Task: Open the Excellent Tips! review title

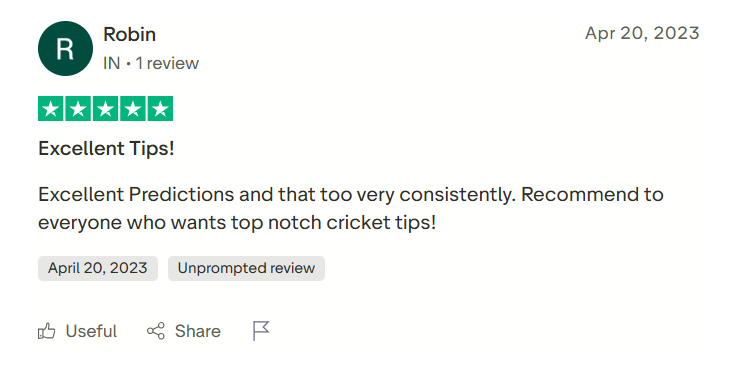Action: [x=106, y=149]
